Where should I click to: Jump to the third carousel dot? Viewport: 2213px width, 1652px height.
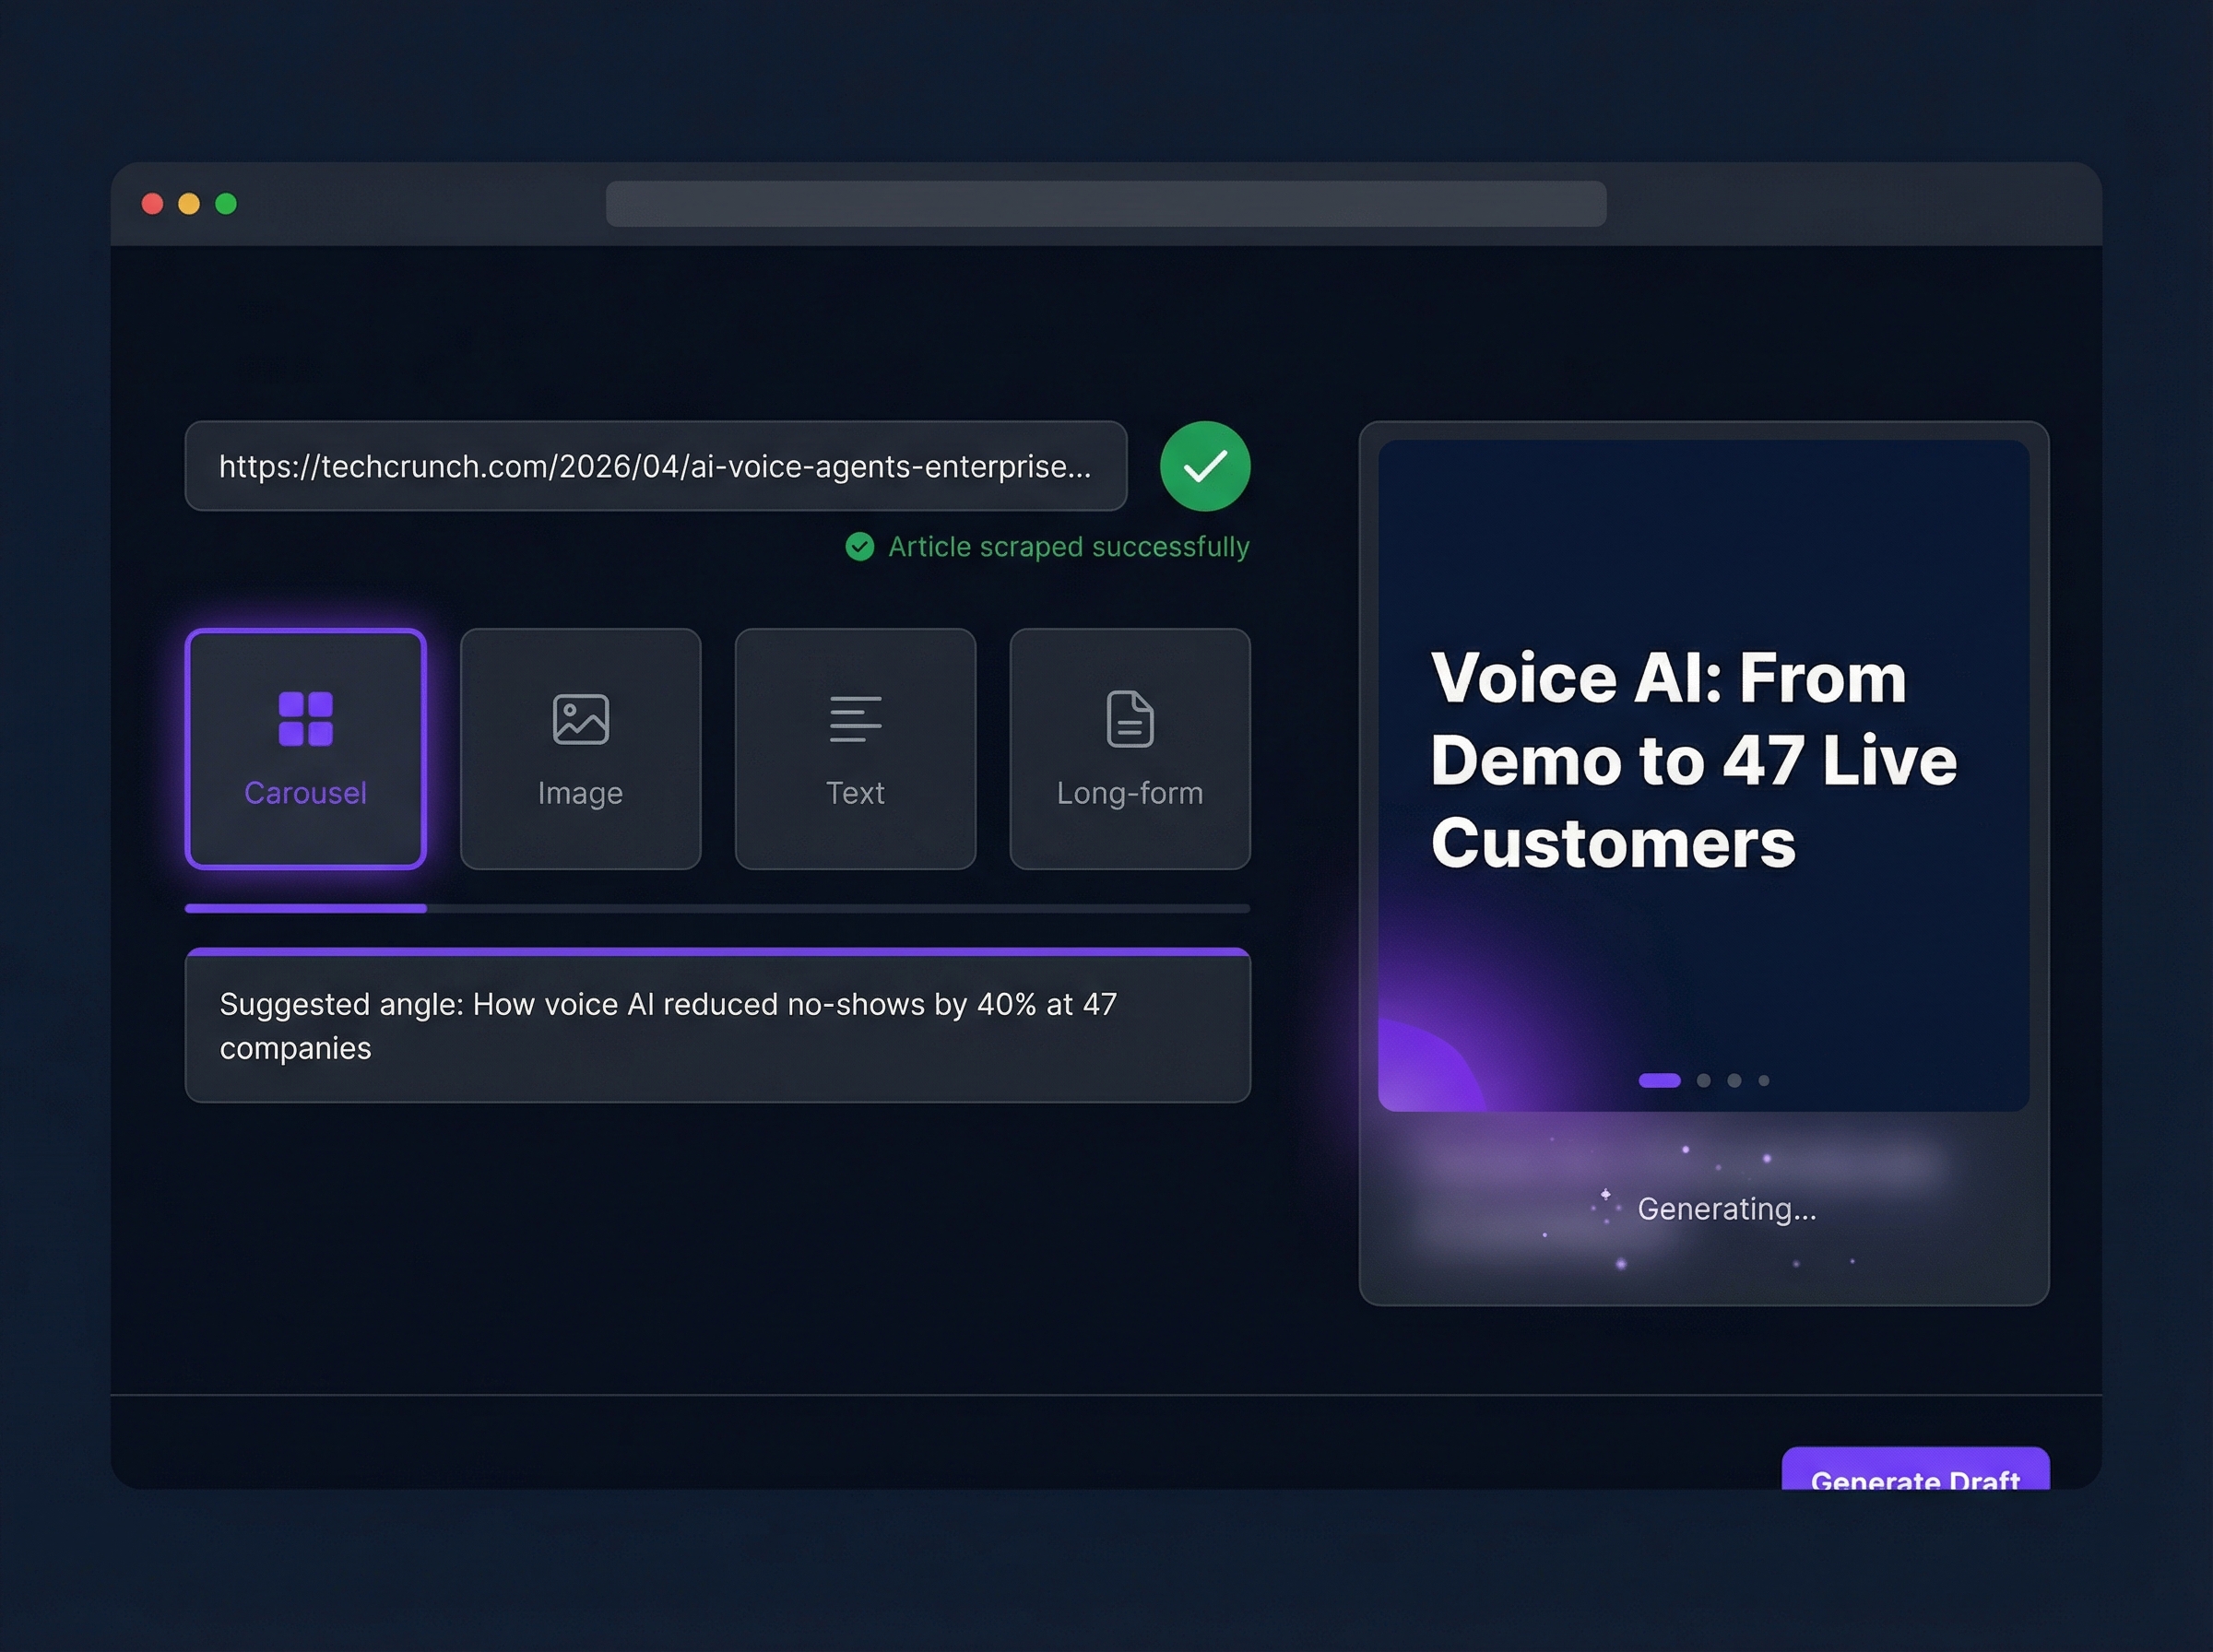[1734, 1080]
